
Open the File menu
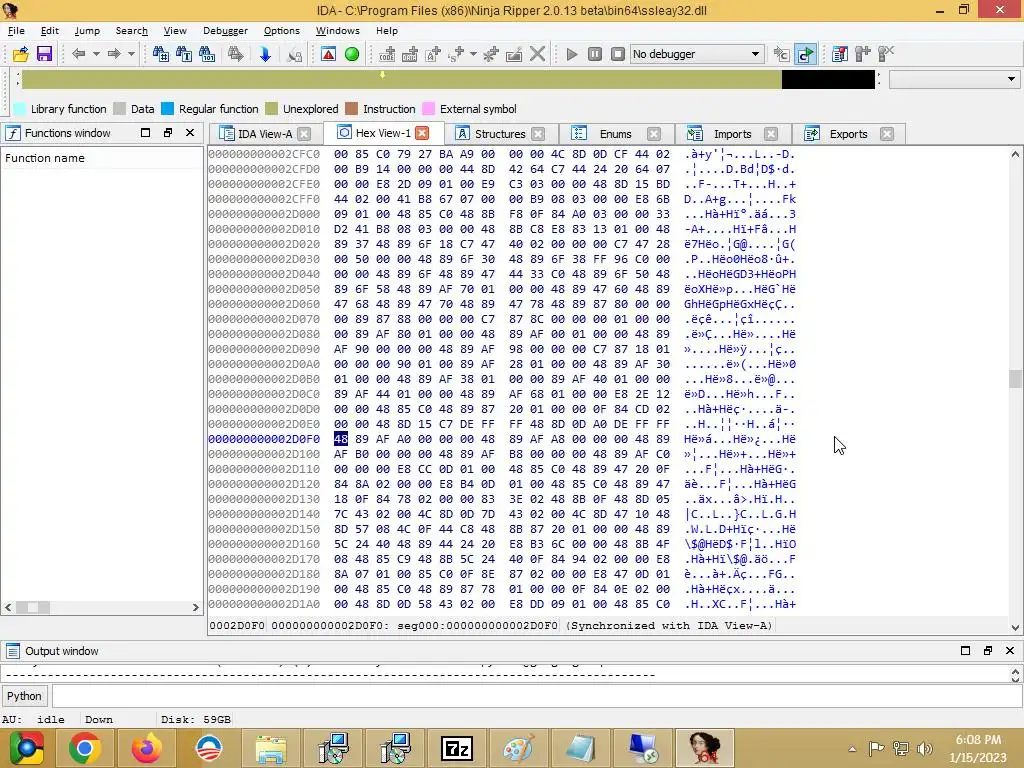tap(16, 31)
